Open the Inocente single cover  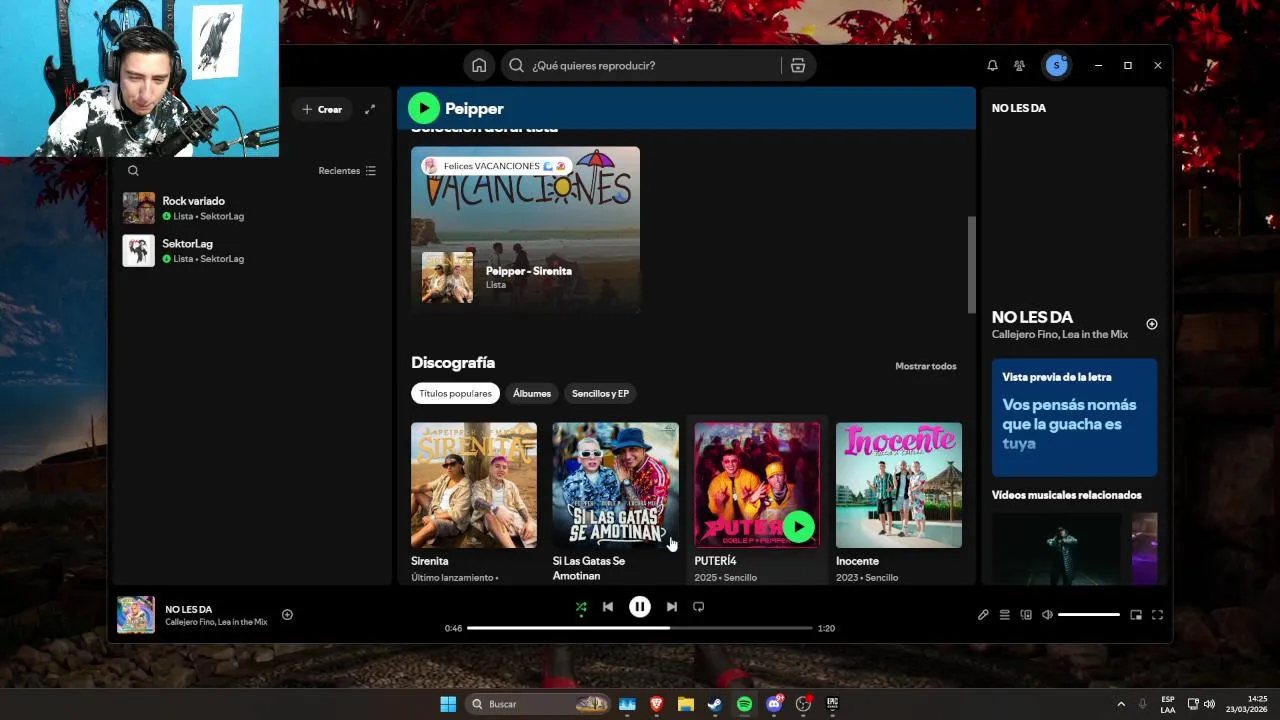pos(899,485)
